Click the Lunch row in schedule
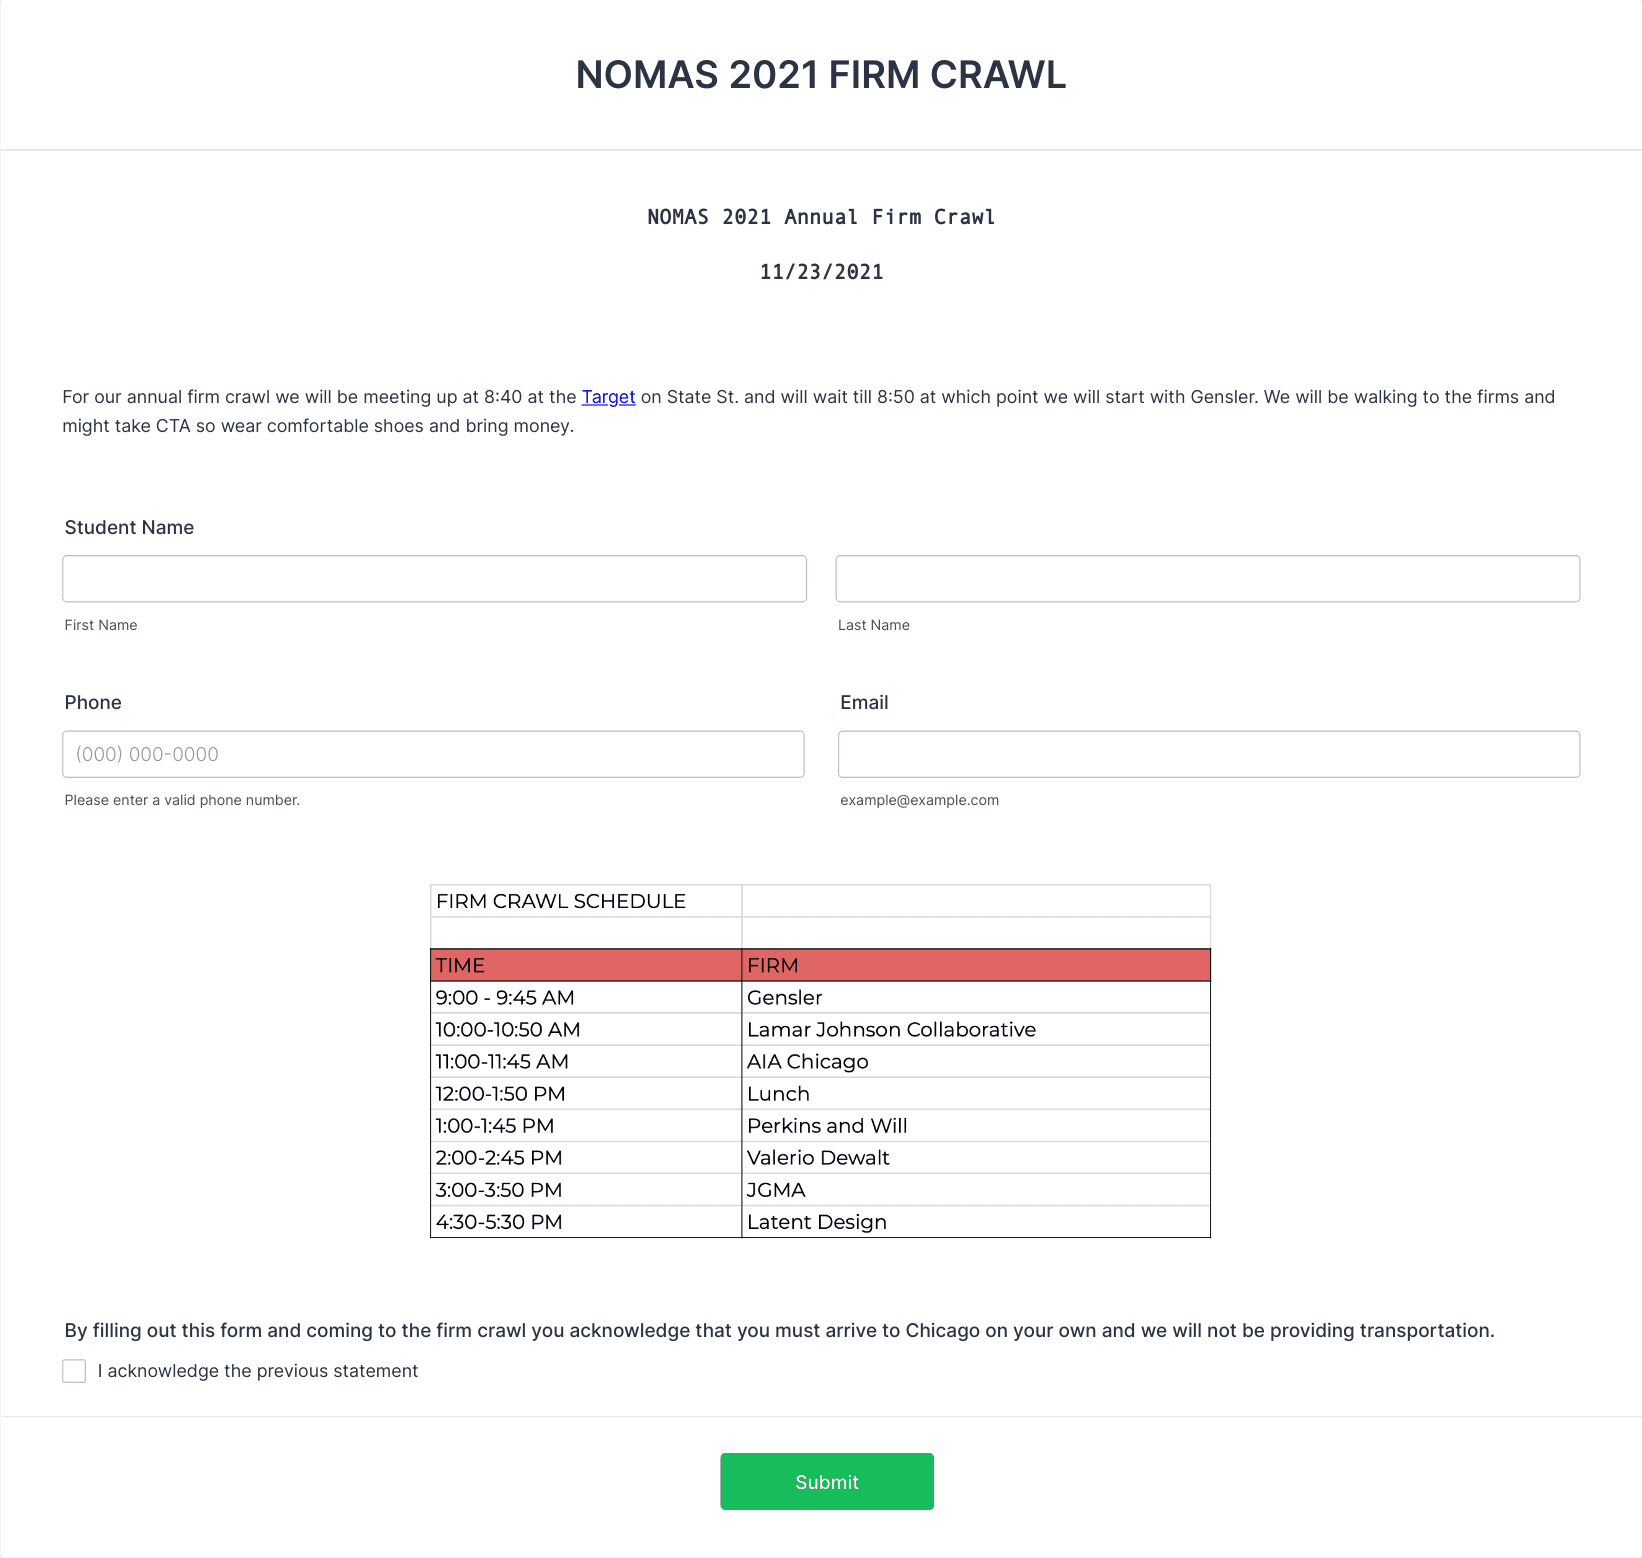This screenshot has width=1642, height=1558. coord(820,1093)
